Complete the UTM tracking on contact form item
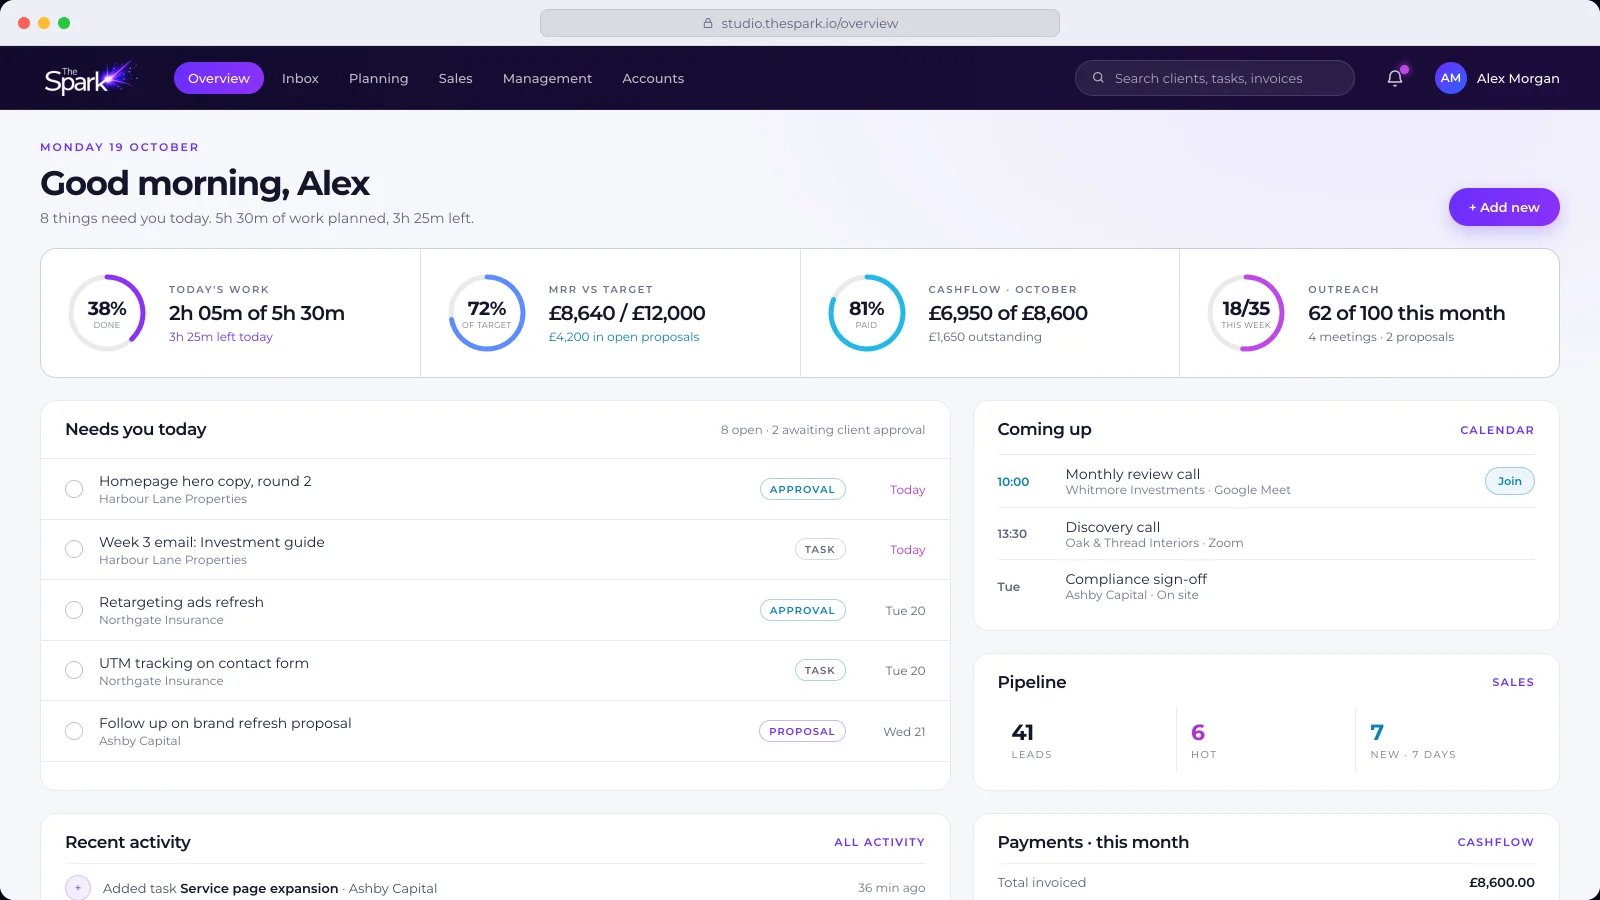Image resolution: width=1600 pixels, height=900 pixels. 74,670
